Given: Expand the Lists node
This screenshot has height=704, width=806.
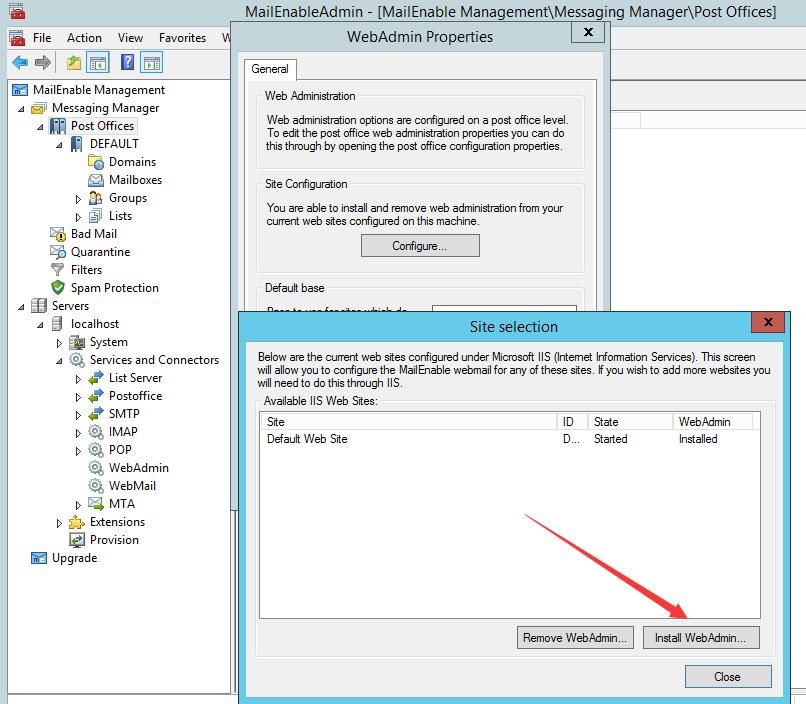Looking at the screenshot, I should coord(78,217).
